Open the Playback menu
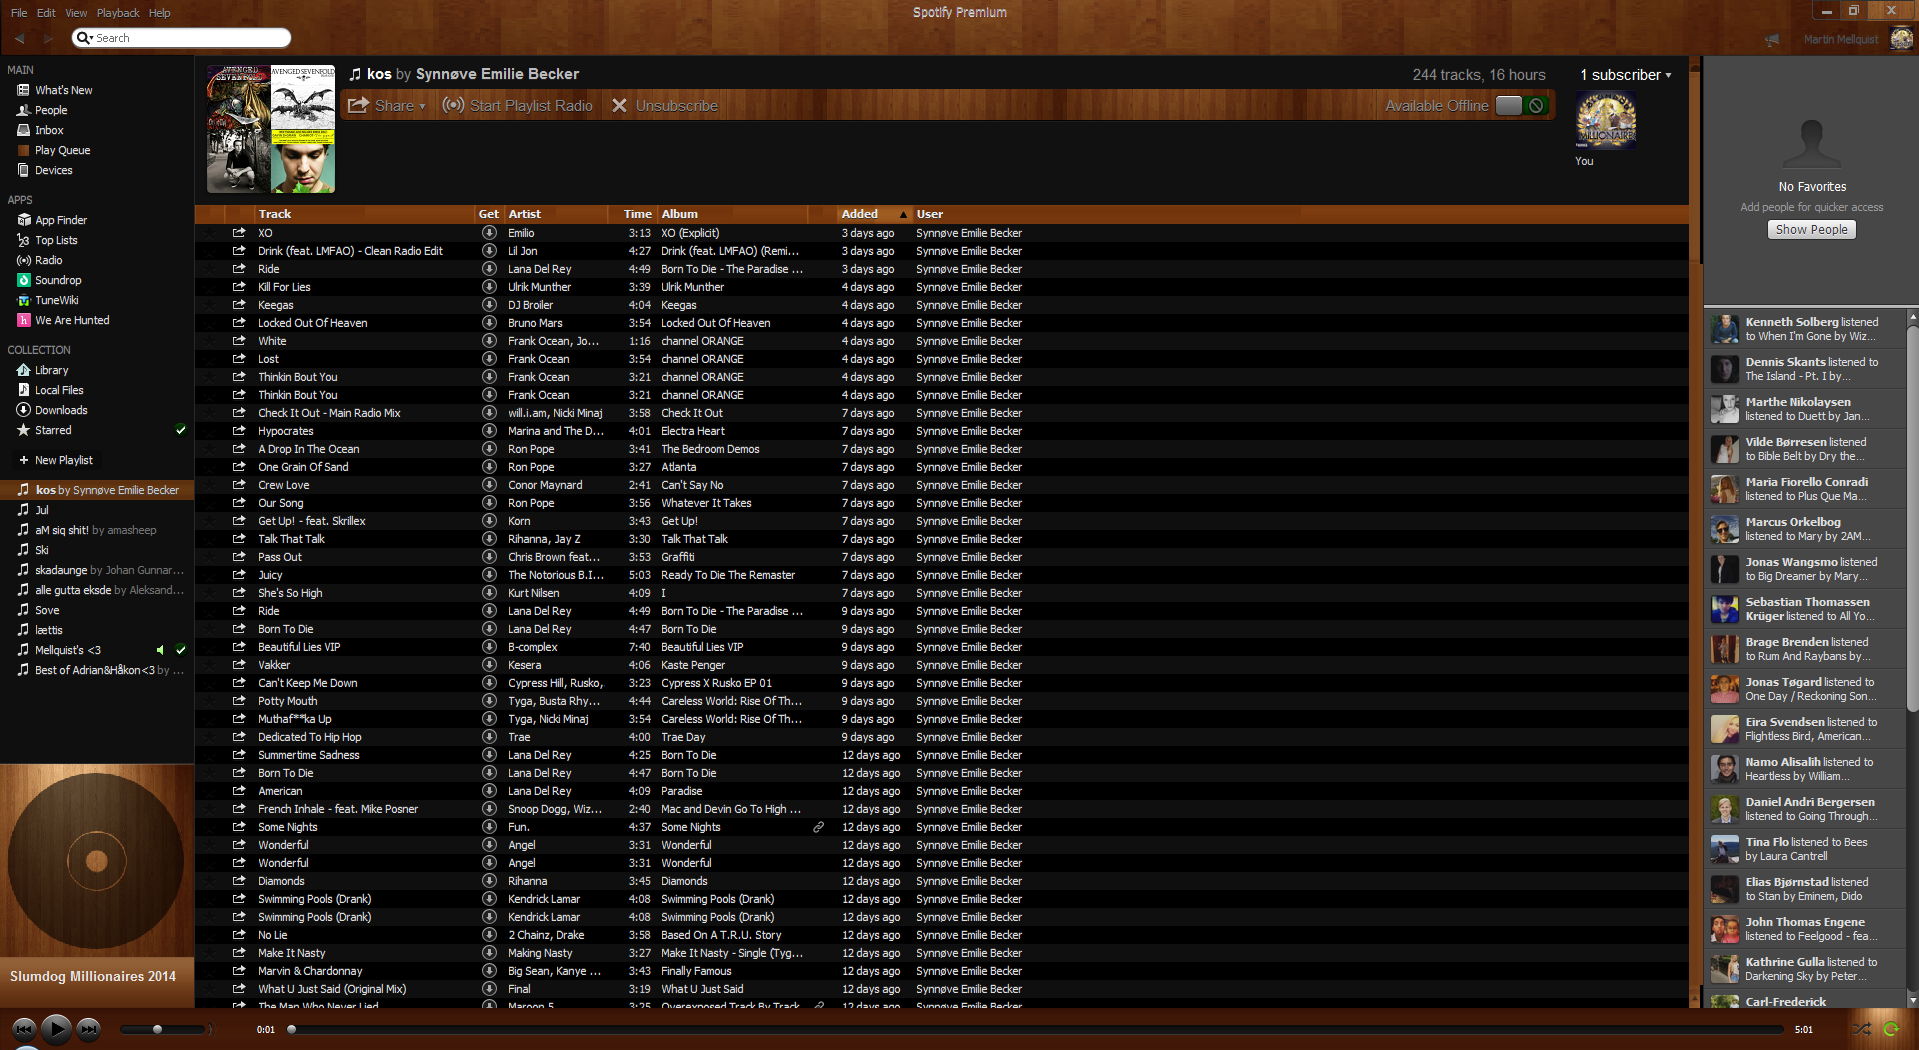Viewport: 1919px width, 1050px height. [118, 13]
